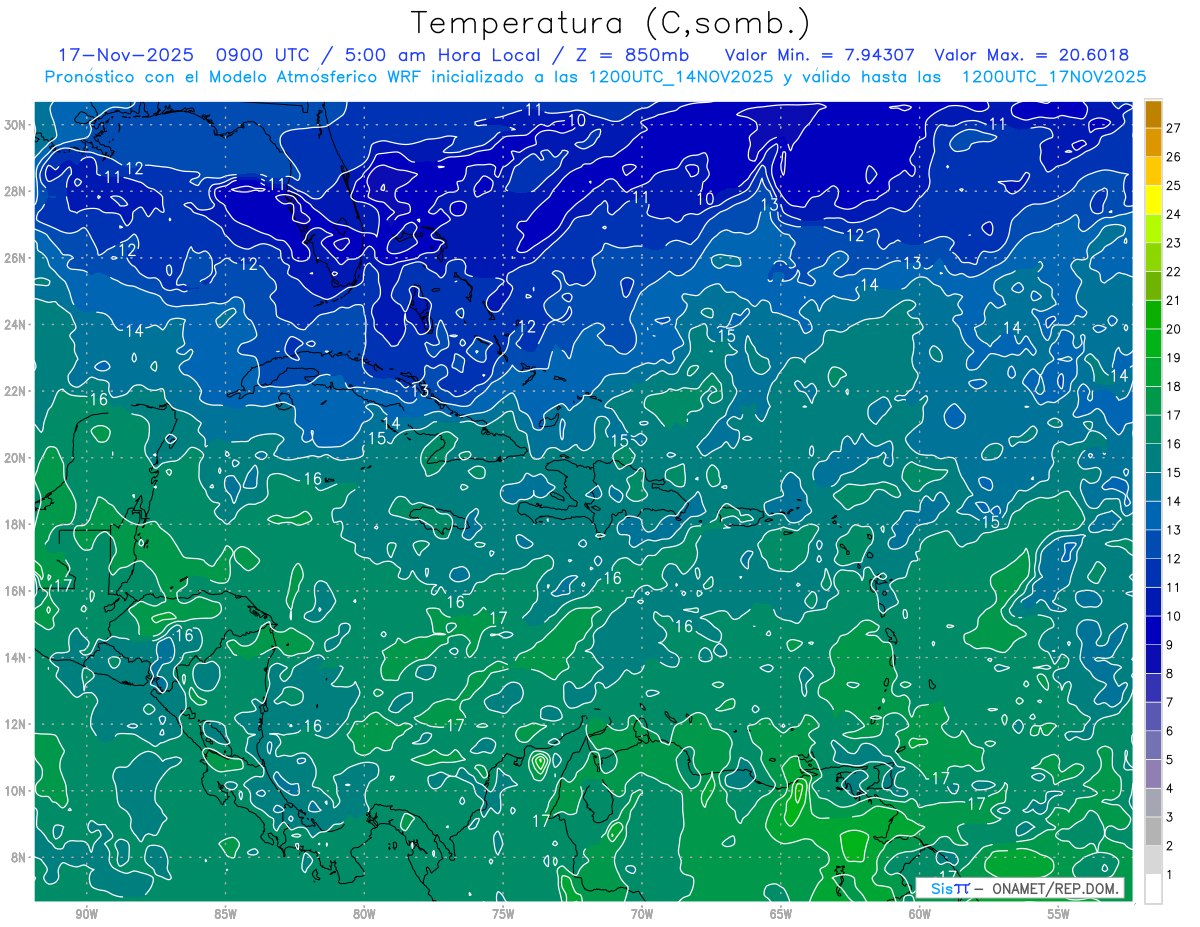This screenshot has width=1200, height=927.
Task: Click the "65W" longitude axis label
Action: coord(781,914)
